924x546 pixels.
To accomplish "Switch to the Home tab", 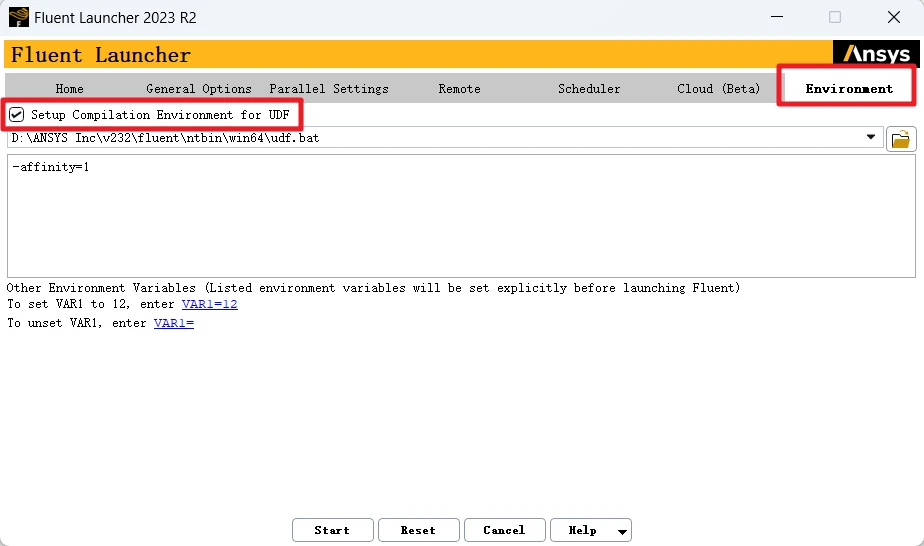I will [x=70, y=89].
